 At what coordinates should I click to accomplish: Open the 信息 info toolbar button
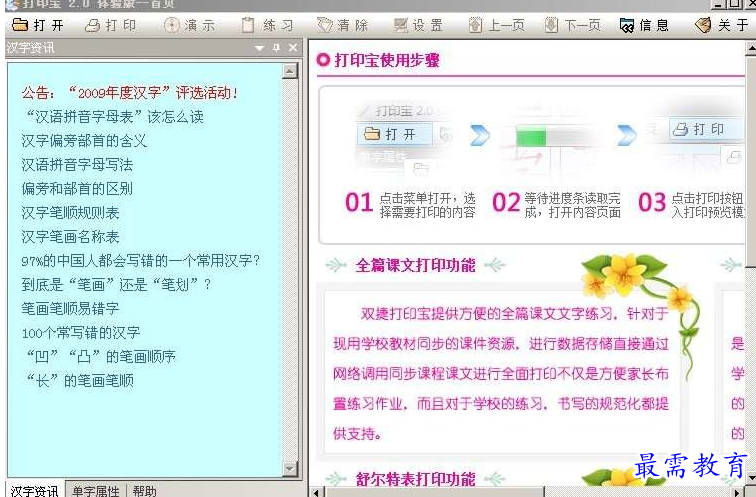click(644, 25)
